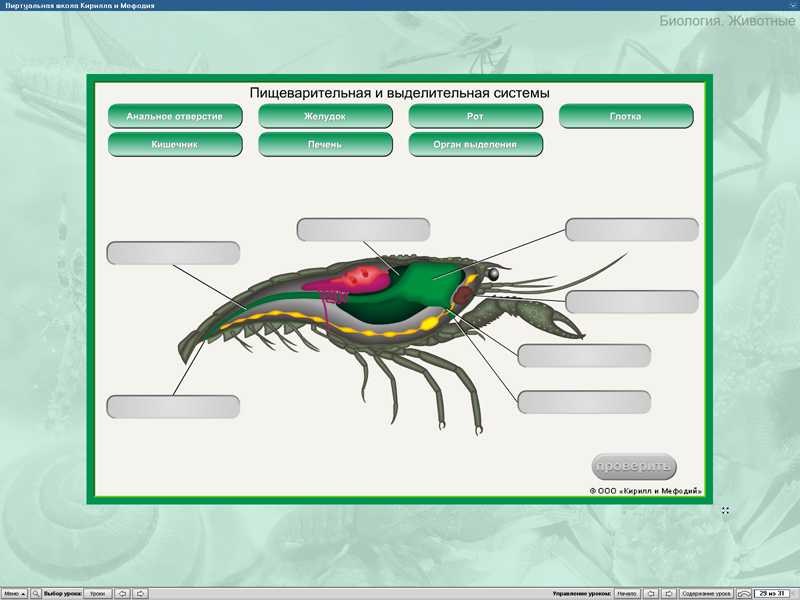Select the Желудок label
The height and width of the screenshot is (600, 800).
[325, 116]
